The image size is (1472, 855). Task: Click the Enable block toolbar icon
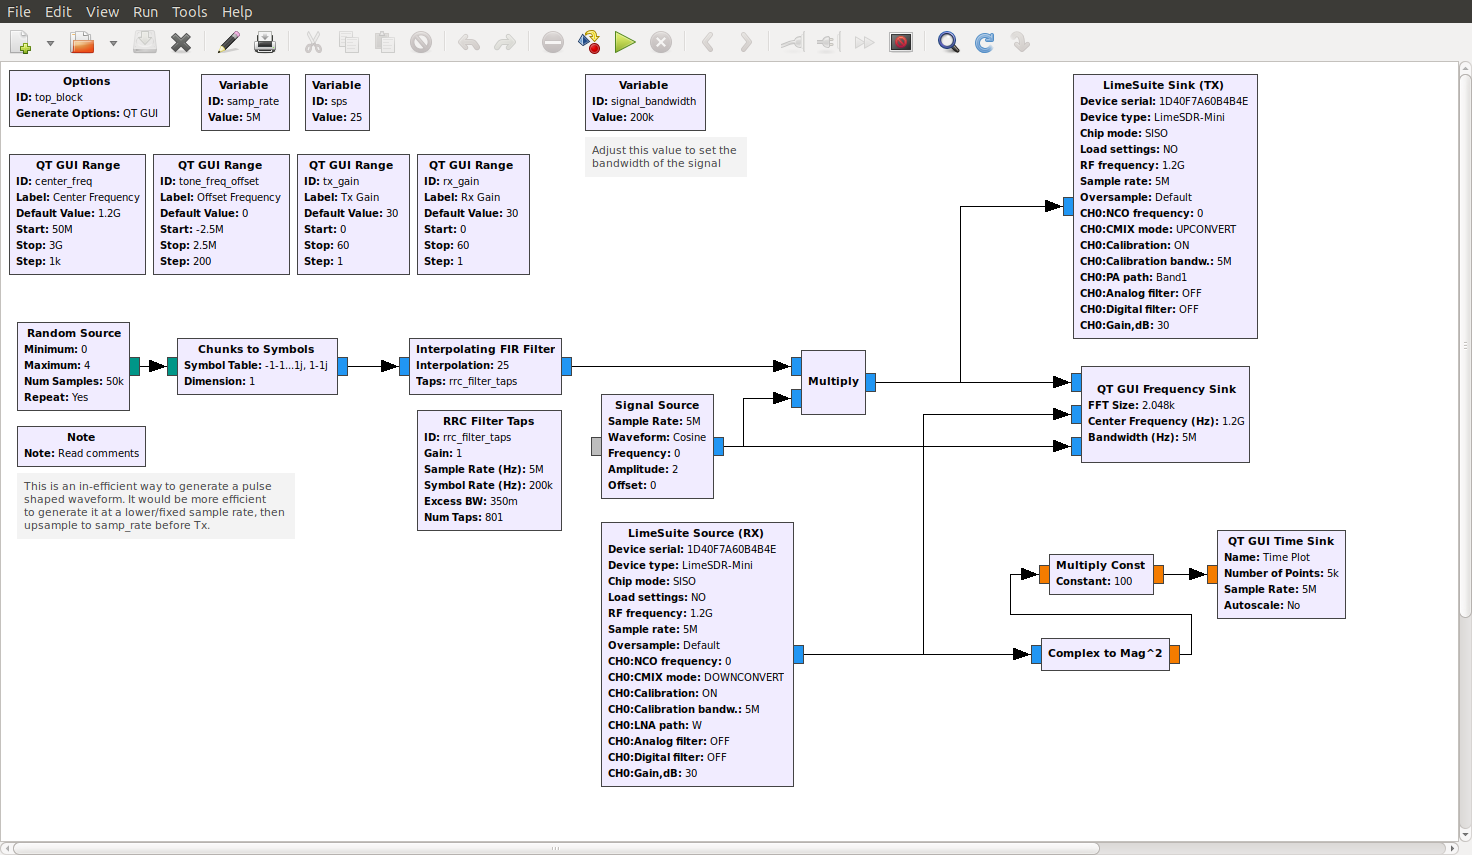point(793,42)
